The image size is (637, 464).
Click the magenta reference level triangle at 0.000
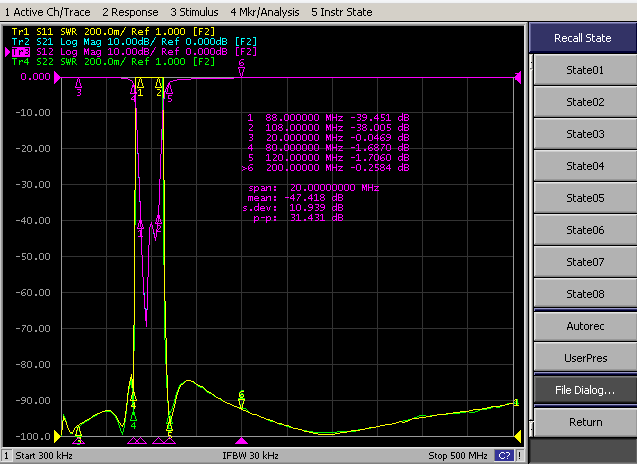(x=57, y=77)
